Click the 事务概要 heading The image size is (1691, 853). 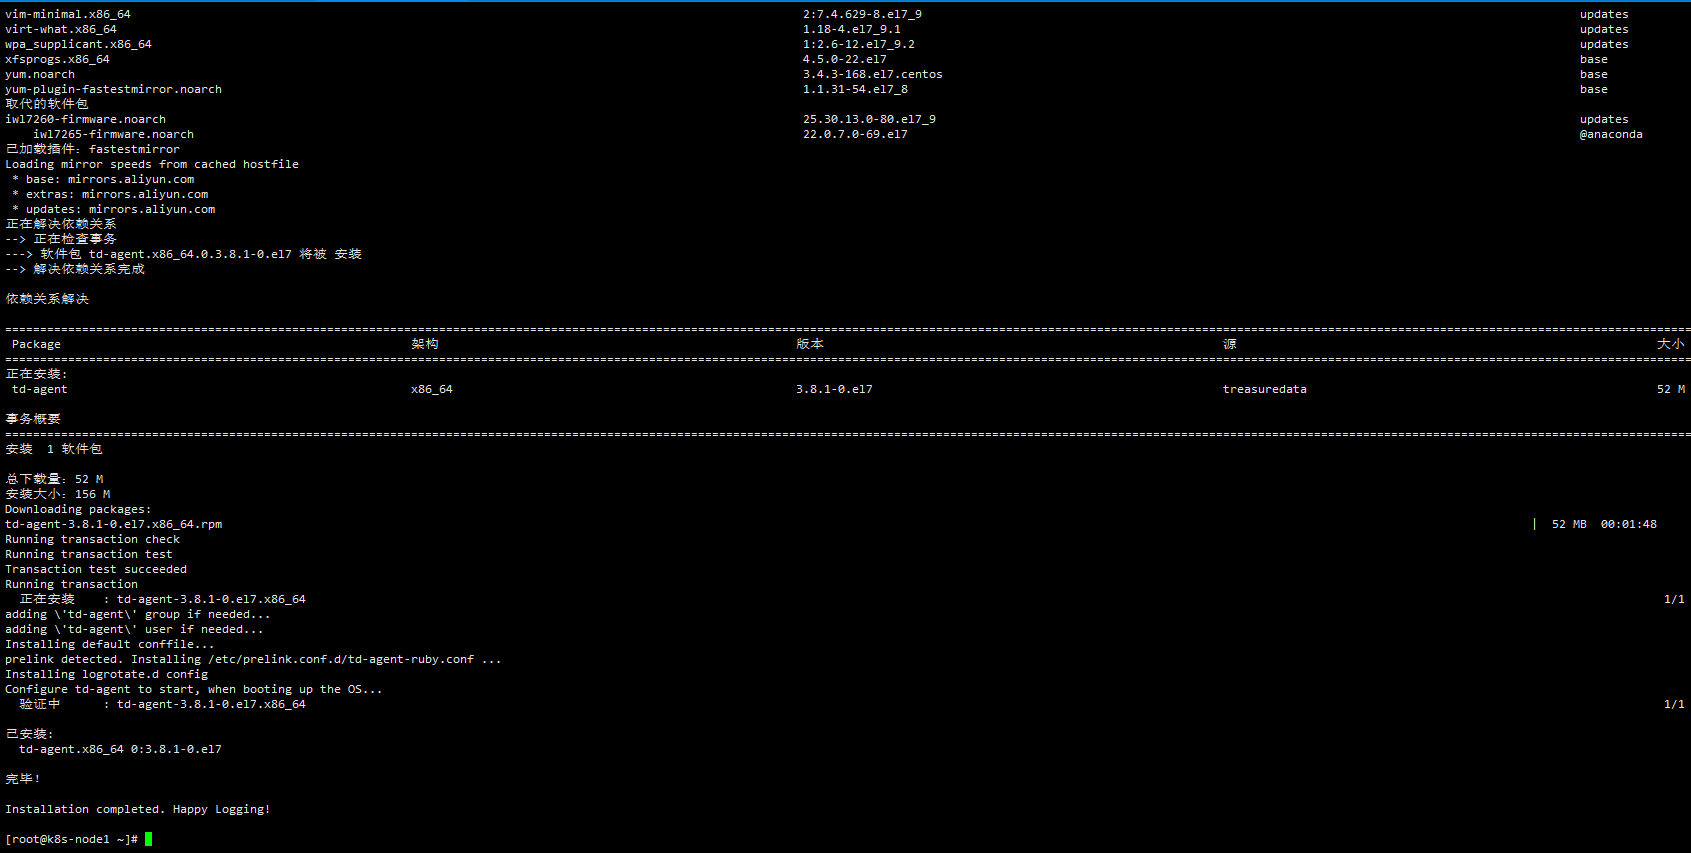33,419
